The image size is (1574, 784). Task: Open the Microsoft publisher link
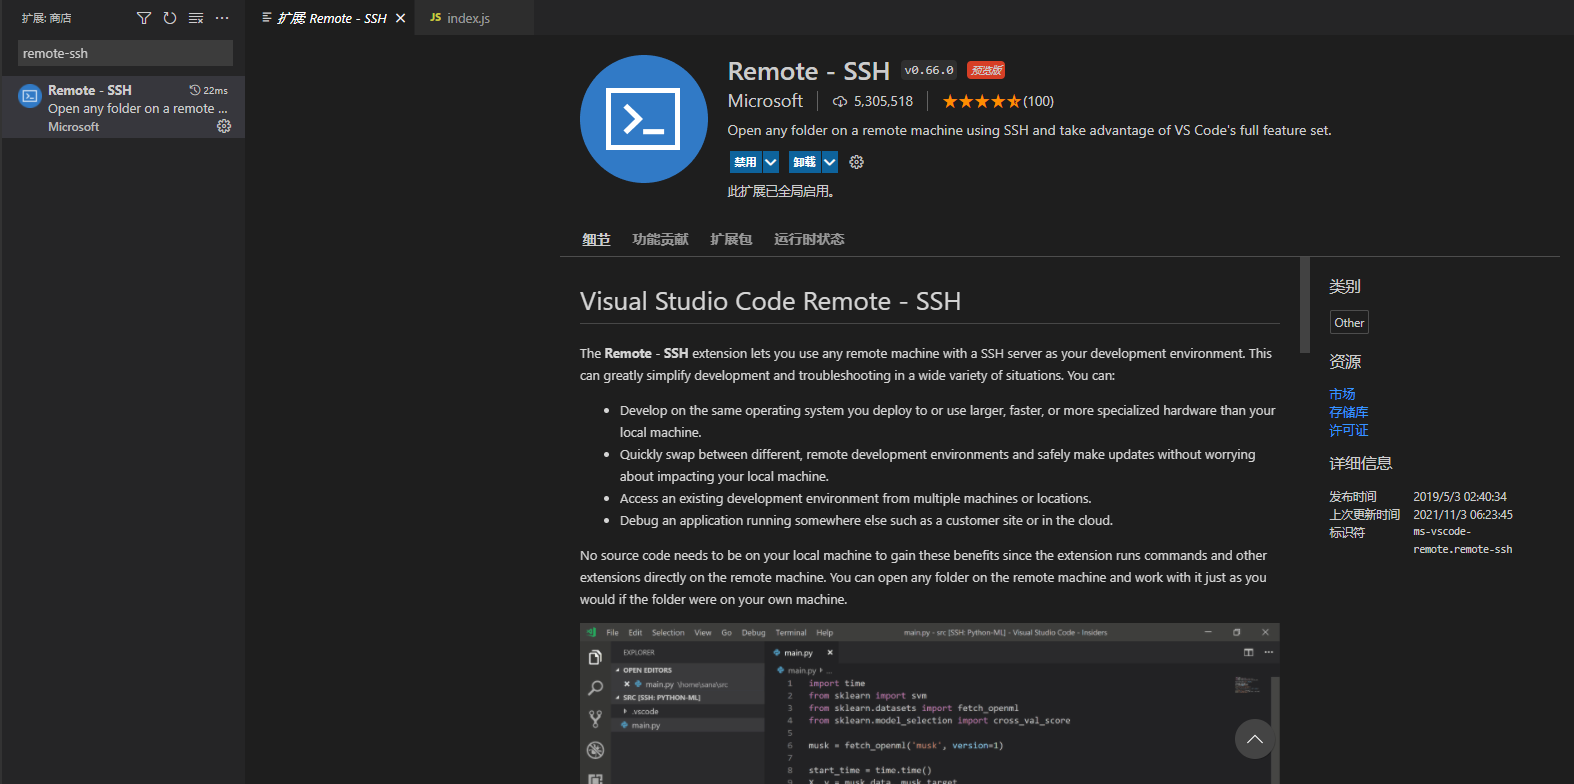[x=765, y=101]
